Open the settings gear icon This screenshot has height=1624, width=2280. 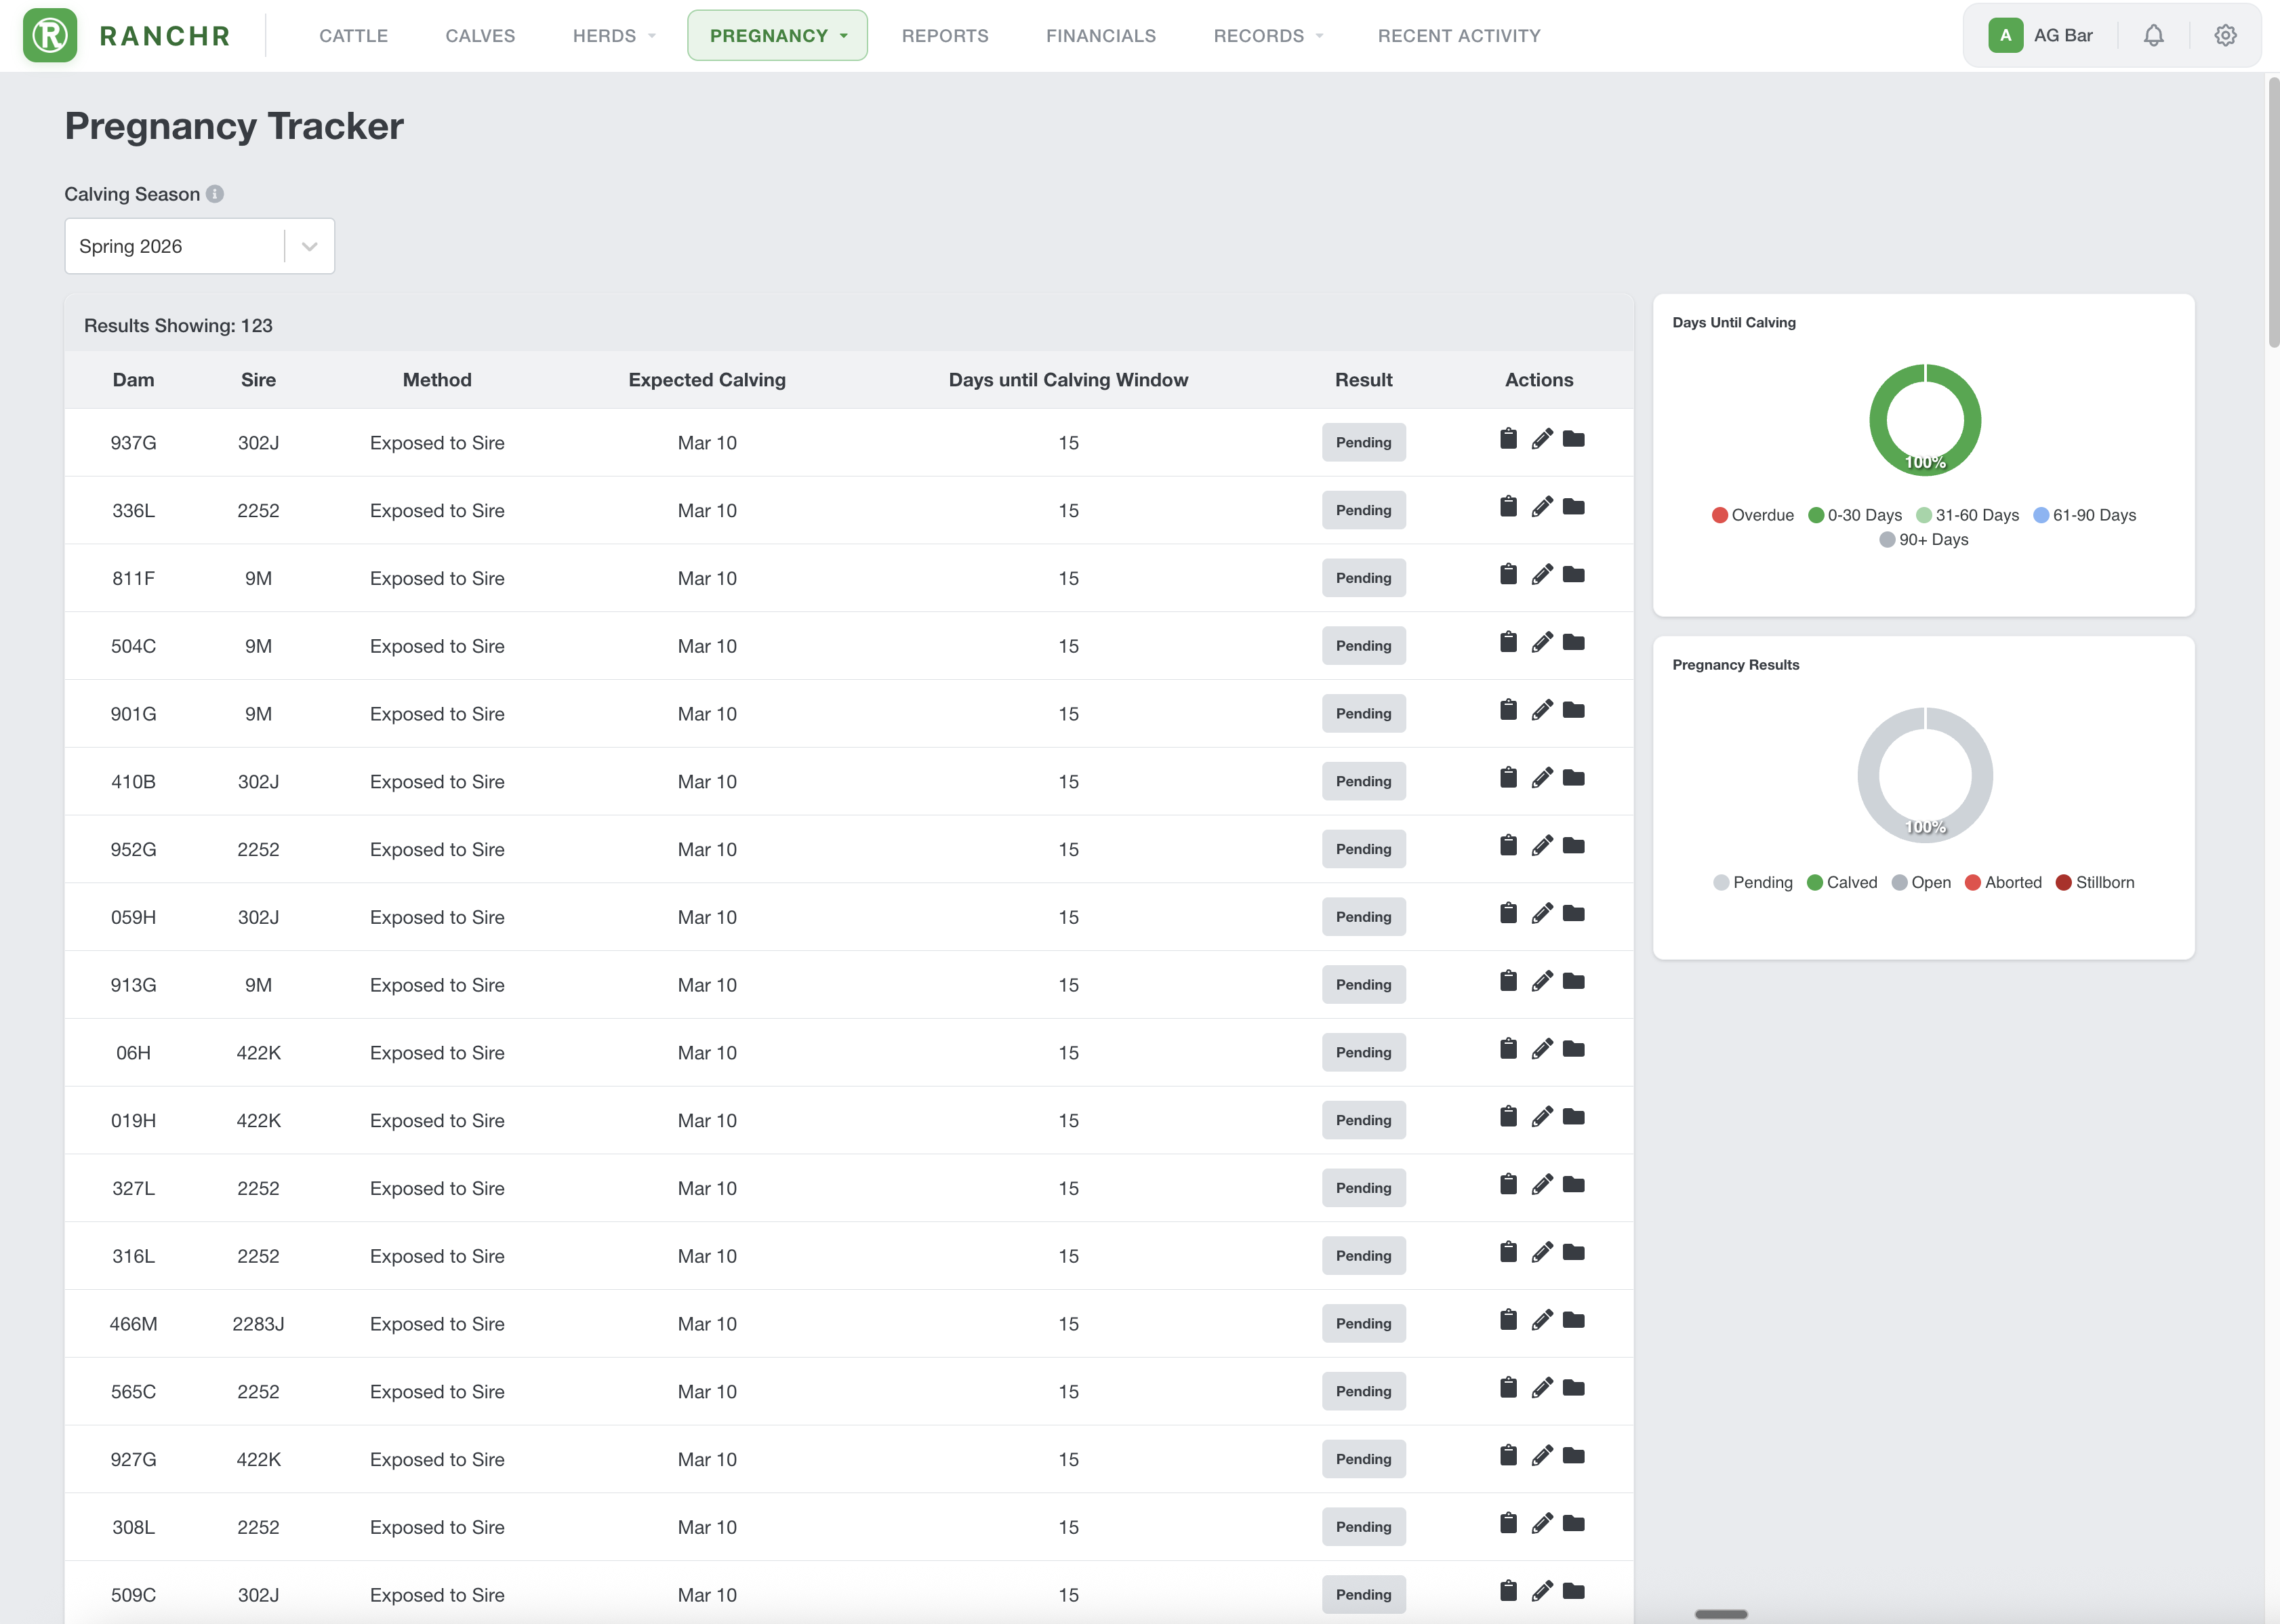click(x=2225, y=36)
